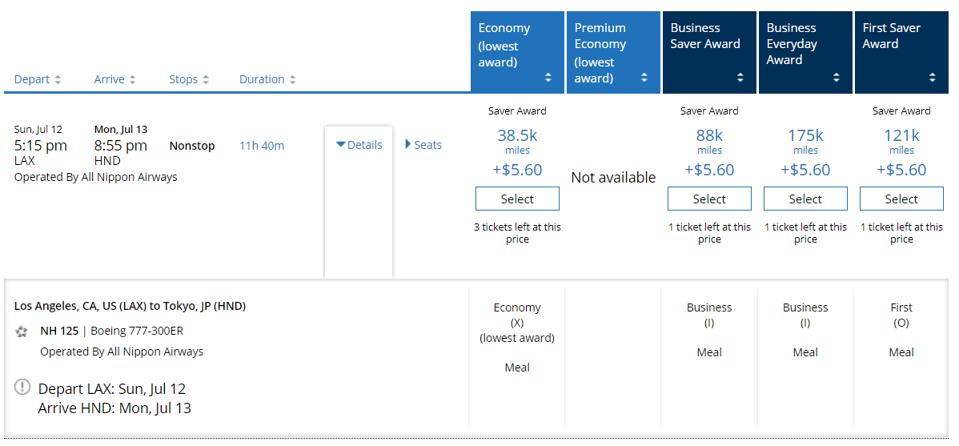Collapse the flight Details expander
Image resolution: width=959 pixels, height=446 pixels.
pyautogui.click(x=359, y=145)
